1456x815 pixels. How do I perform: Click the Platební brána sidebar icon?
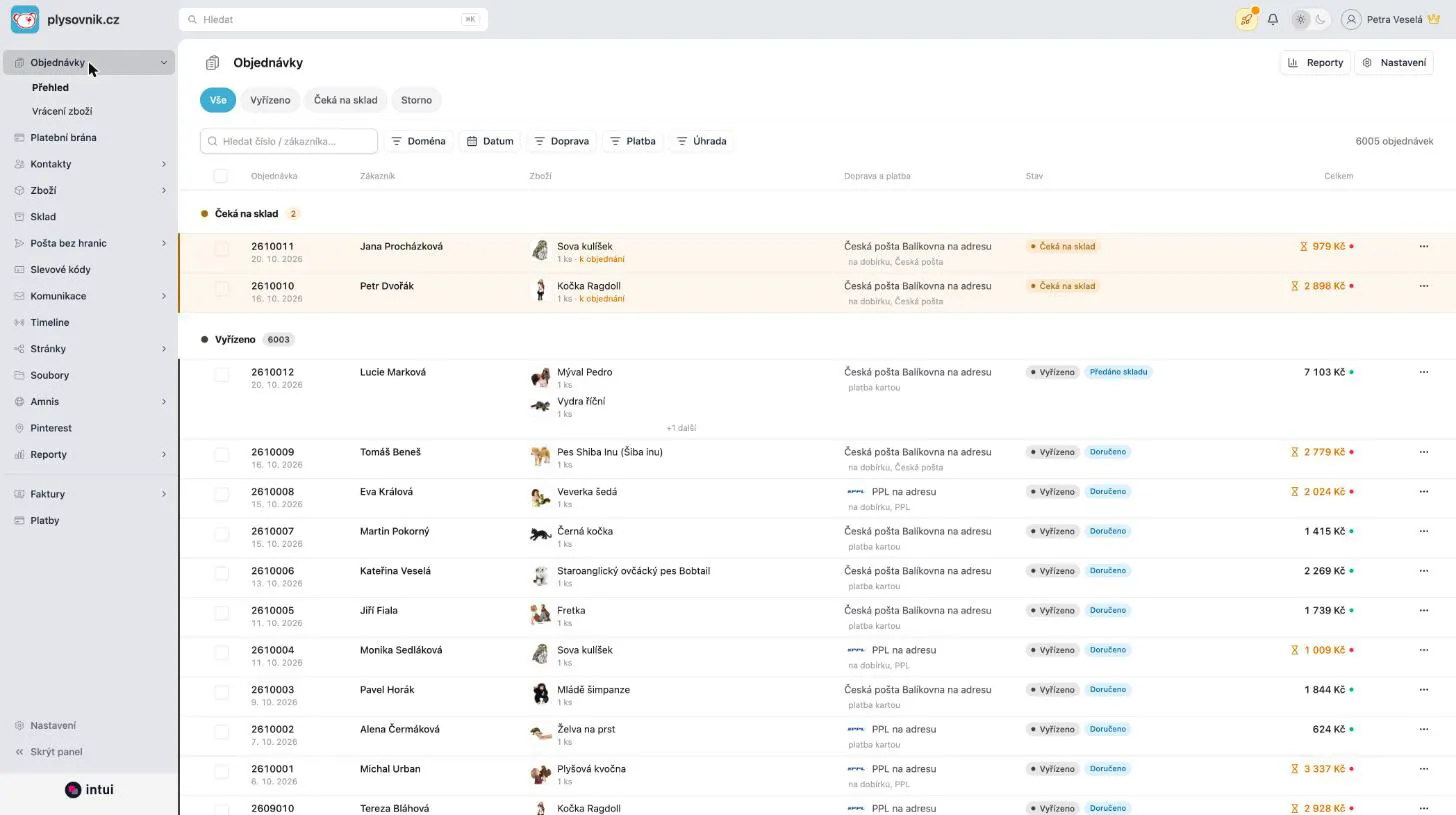[x=19, y=138]
